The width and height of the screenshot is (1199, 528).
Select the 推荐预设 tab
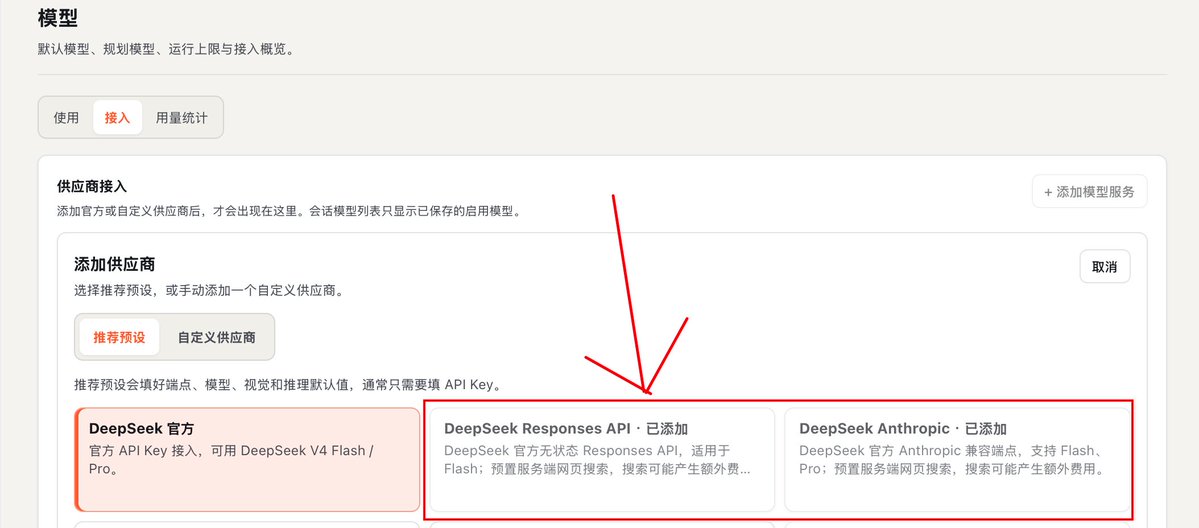click(119, 337)
